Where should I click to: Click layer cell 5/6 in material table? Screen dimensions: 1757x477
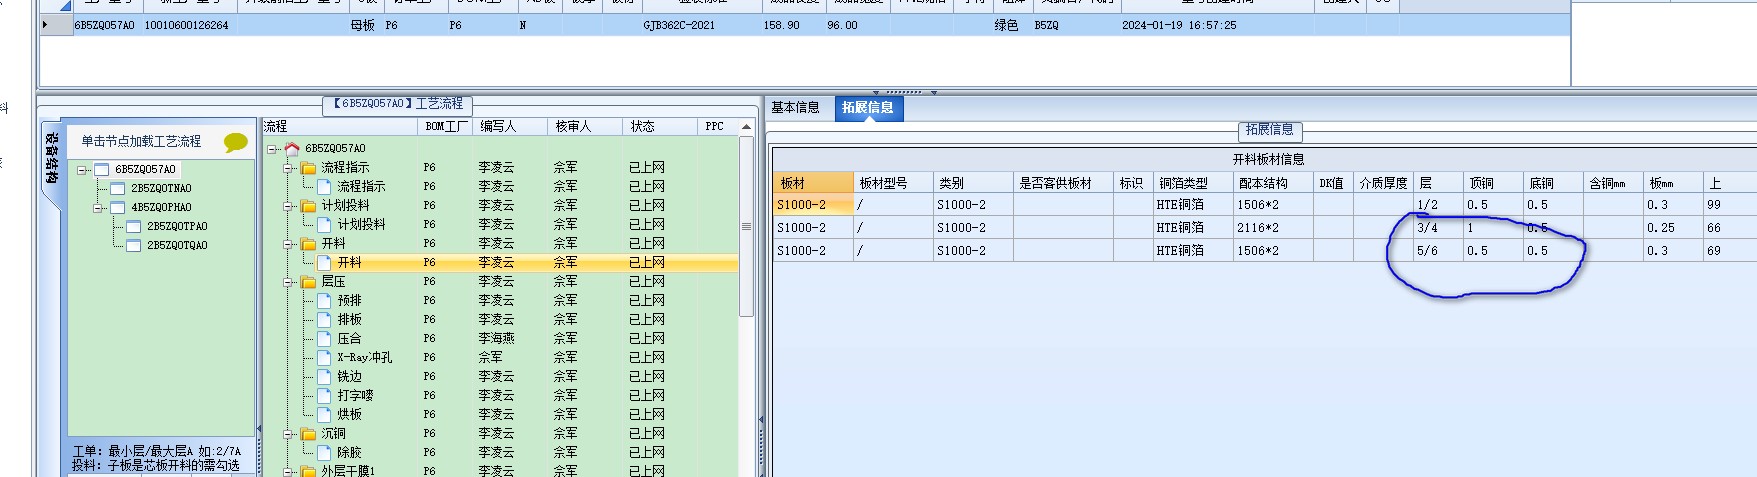click(x=1438, y=251)
